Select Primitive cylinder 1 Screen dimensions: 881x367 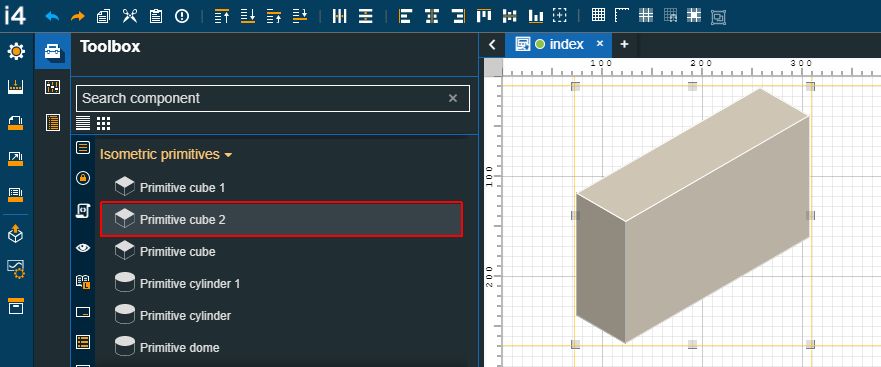(x=281, y=283)
